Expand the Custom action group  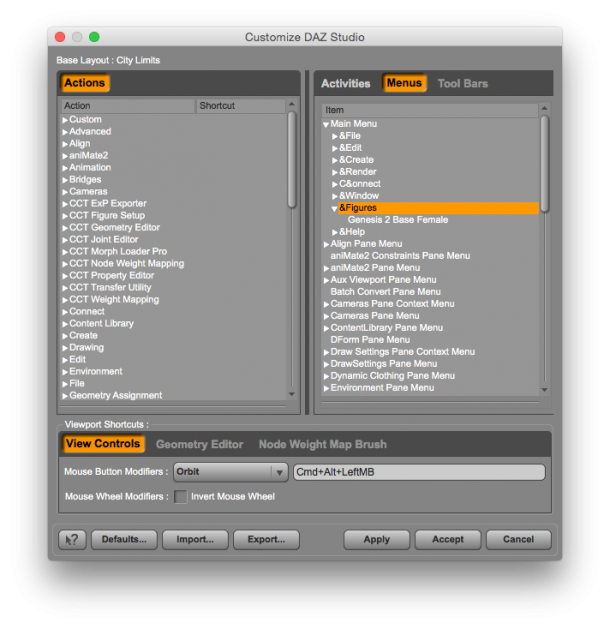click(x=65, y=120)
